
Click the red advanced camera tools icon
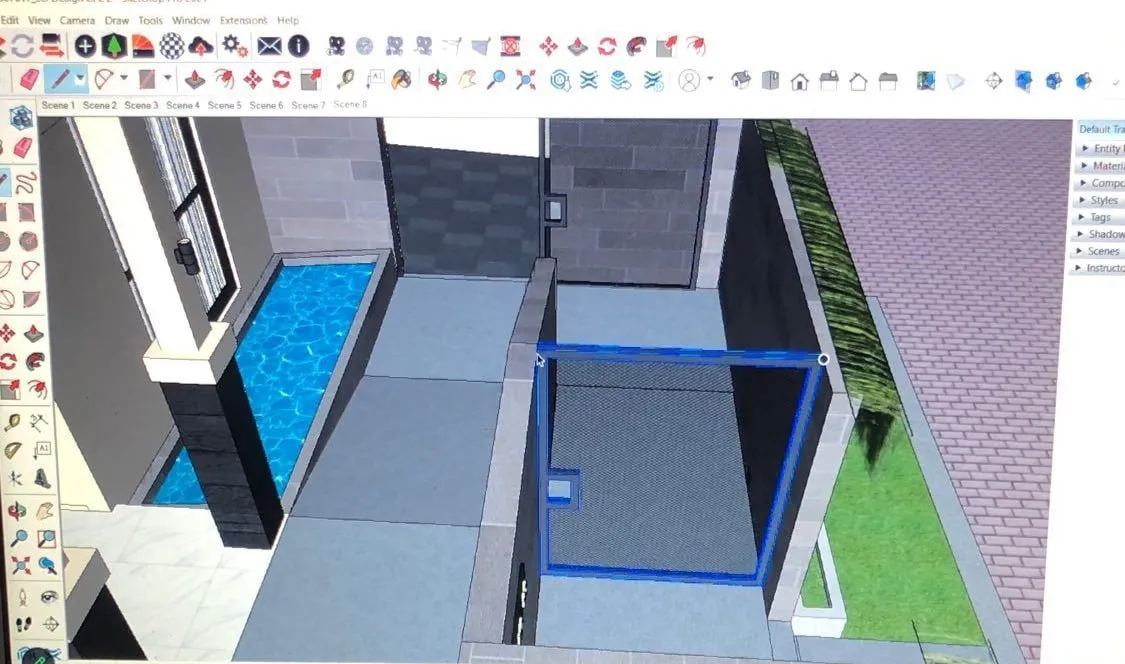pos(510,47)
